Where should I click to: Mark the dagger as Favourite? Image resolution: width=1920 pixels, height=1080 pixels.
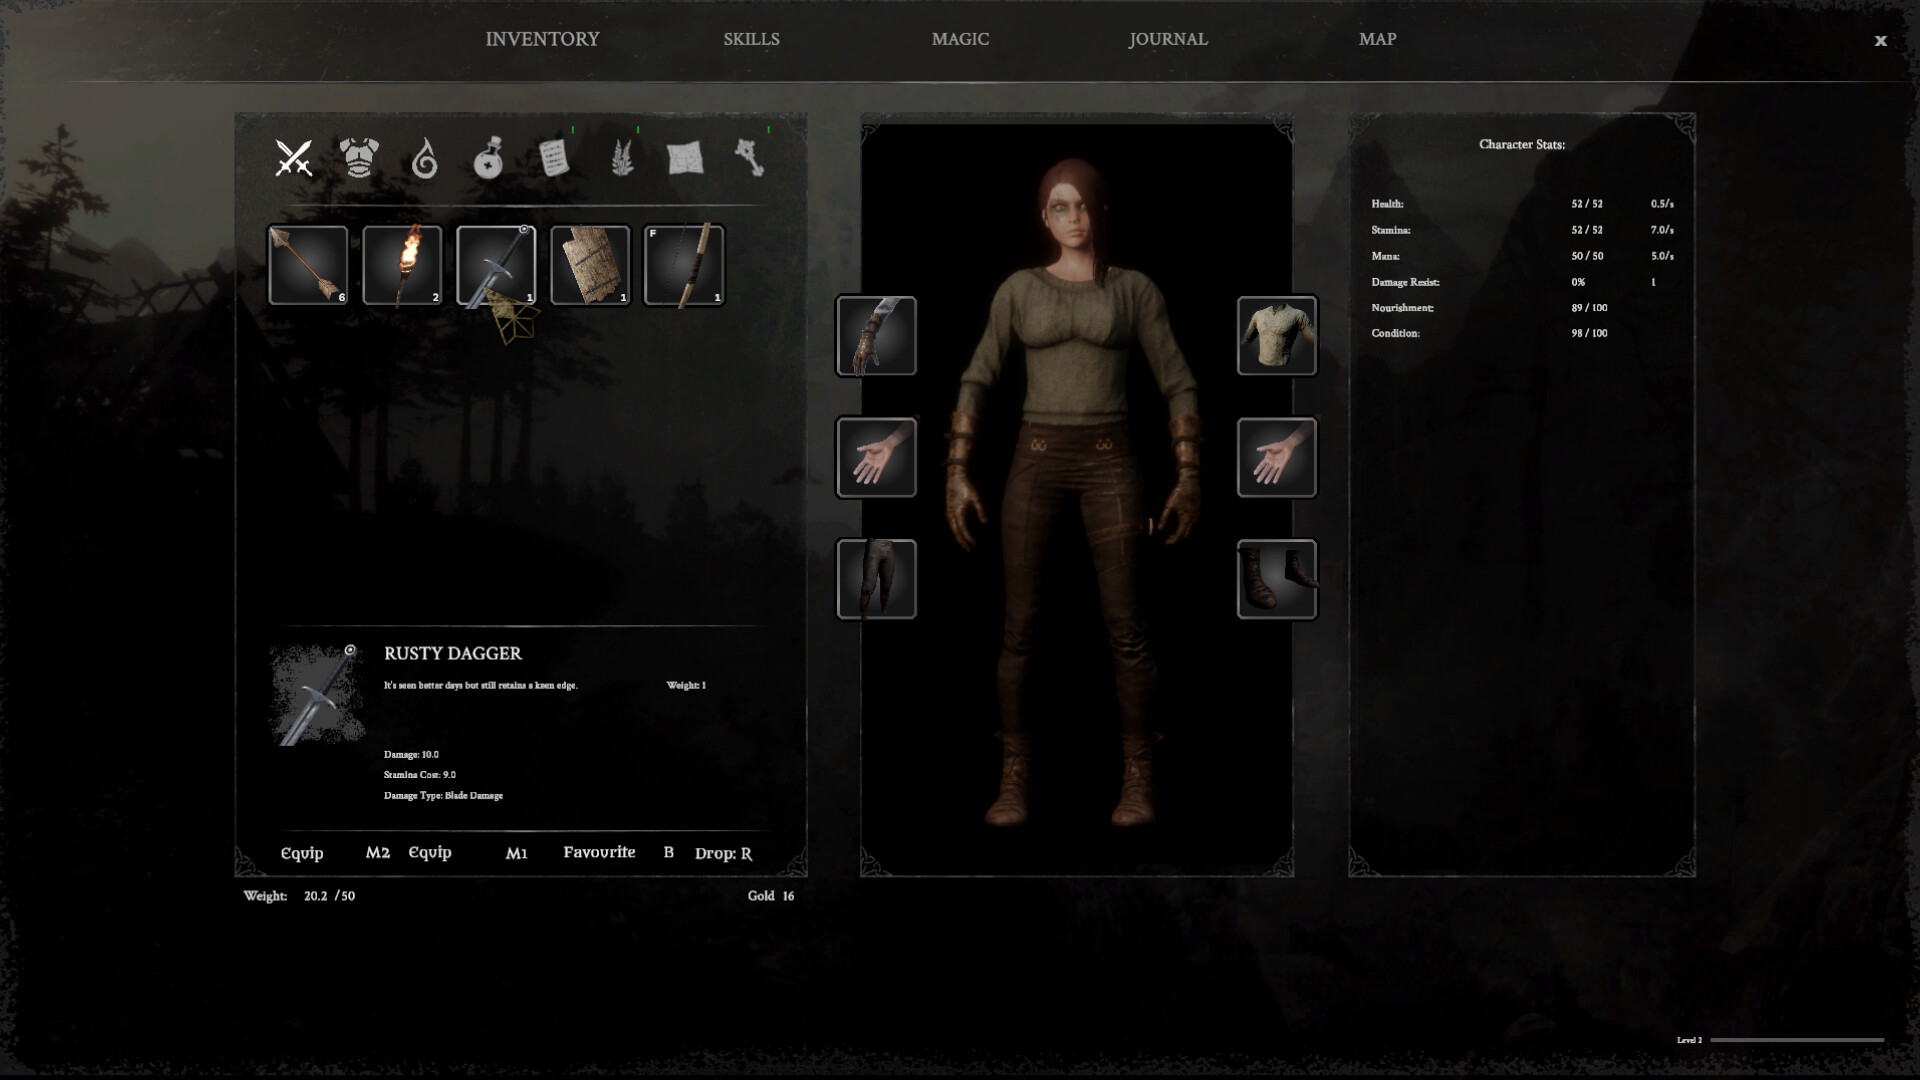click(599, 852)
